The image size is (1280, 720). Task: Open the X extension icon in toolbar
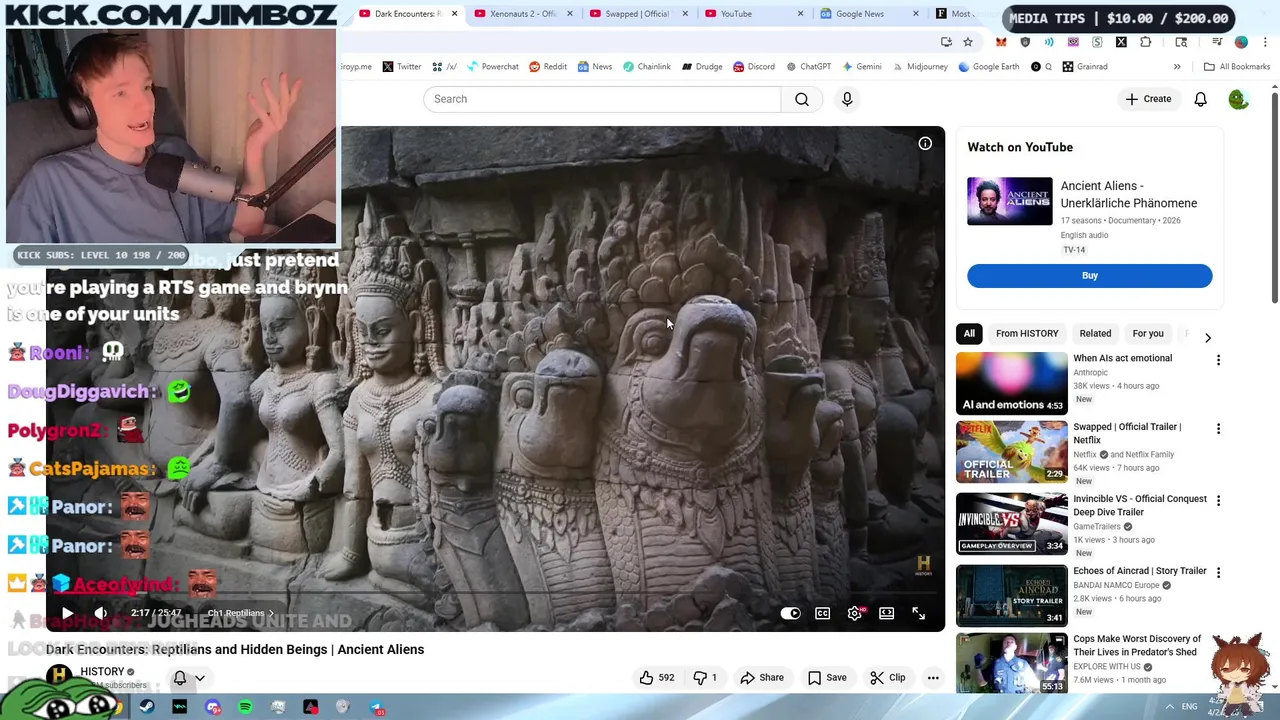[1121, 42]
